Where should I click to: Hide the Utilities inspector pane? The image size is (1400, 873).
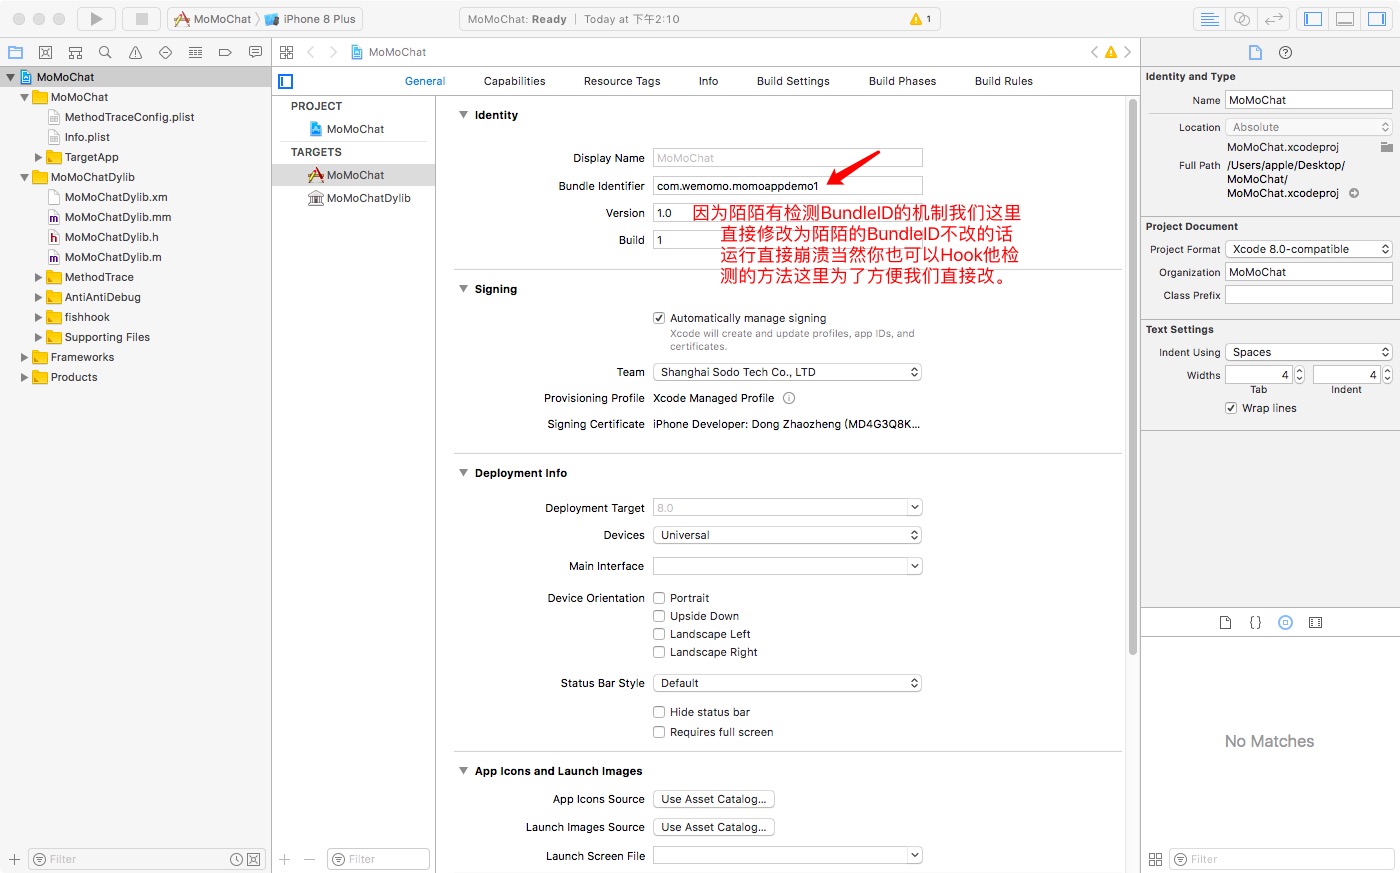pyautogui.click(x=1377, y=19)
